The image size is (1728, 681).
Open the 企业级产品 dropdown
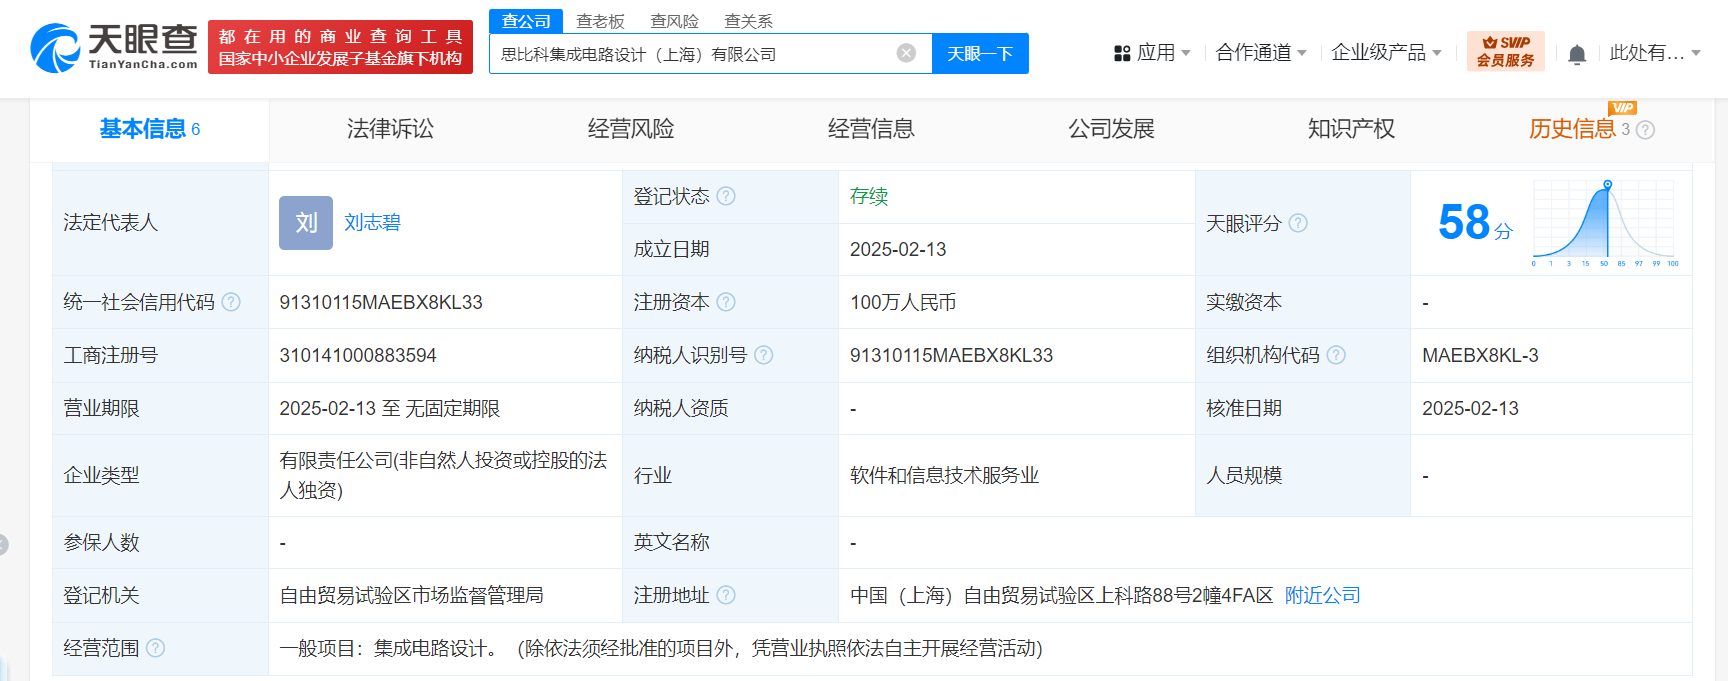pyautogui.click(x=1386, y=53)
